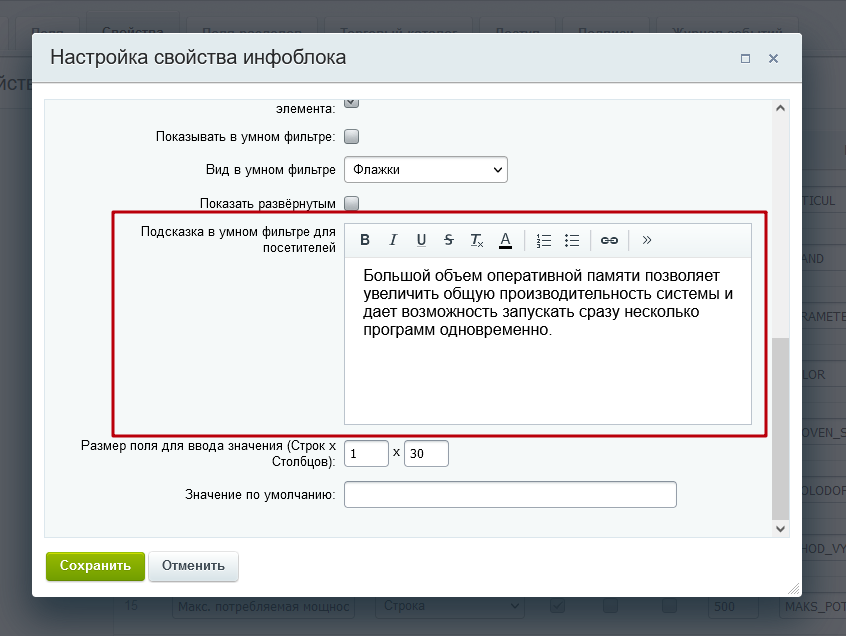The image size is (846, 636).
Task: Insert a link using the chain icon
Action: [x=609, y=240]
